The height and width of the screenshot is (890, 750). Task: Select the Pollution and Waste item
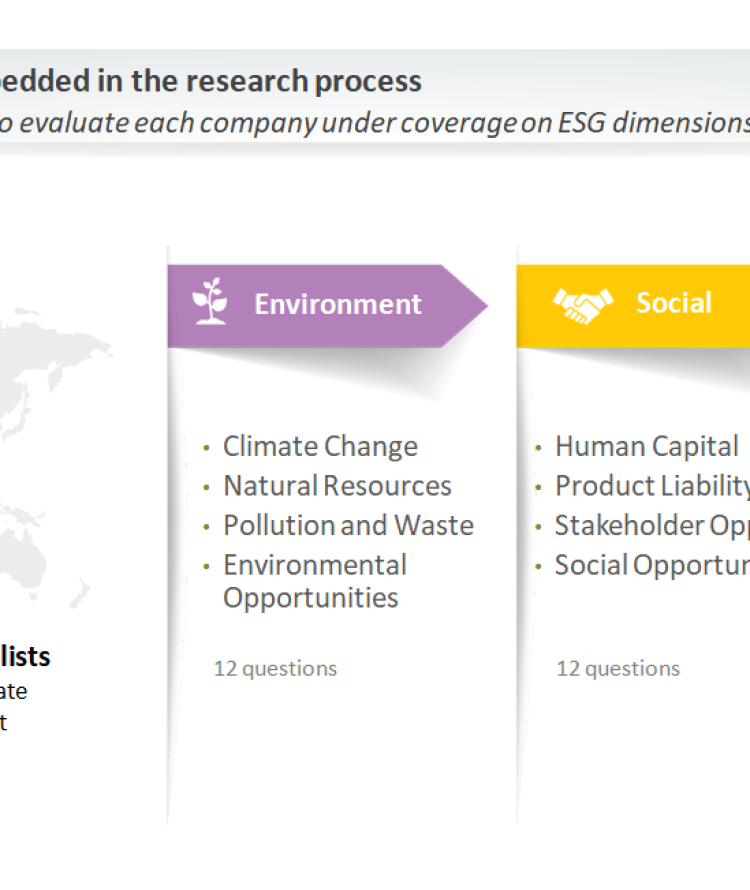[348, 525]
